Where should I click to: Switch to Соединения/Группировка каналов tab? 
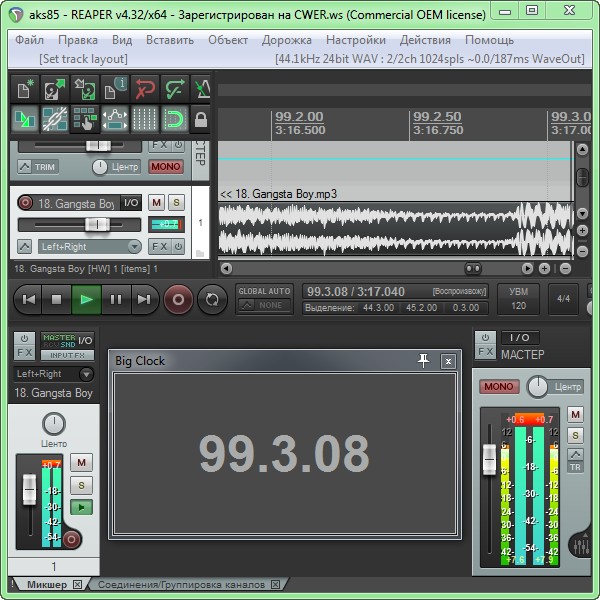point(181,585)
